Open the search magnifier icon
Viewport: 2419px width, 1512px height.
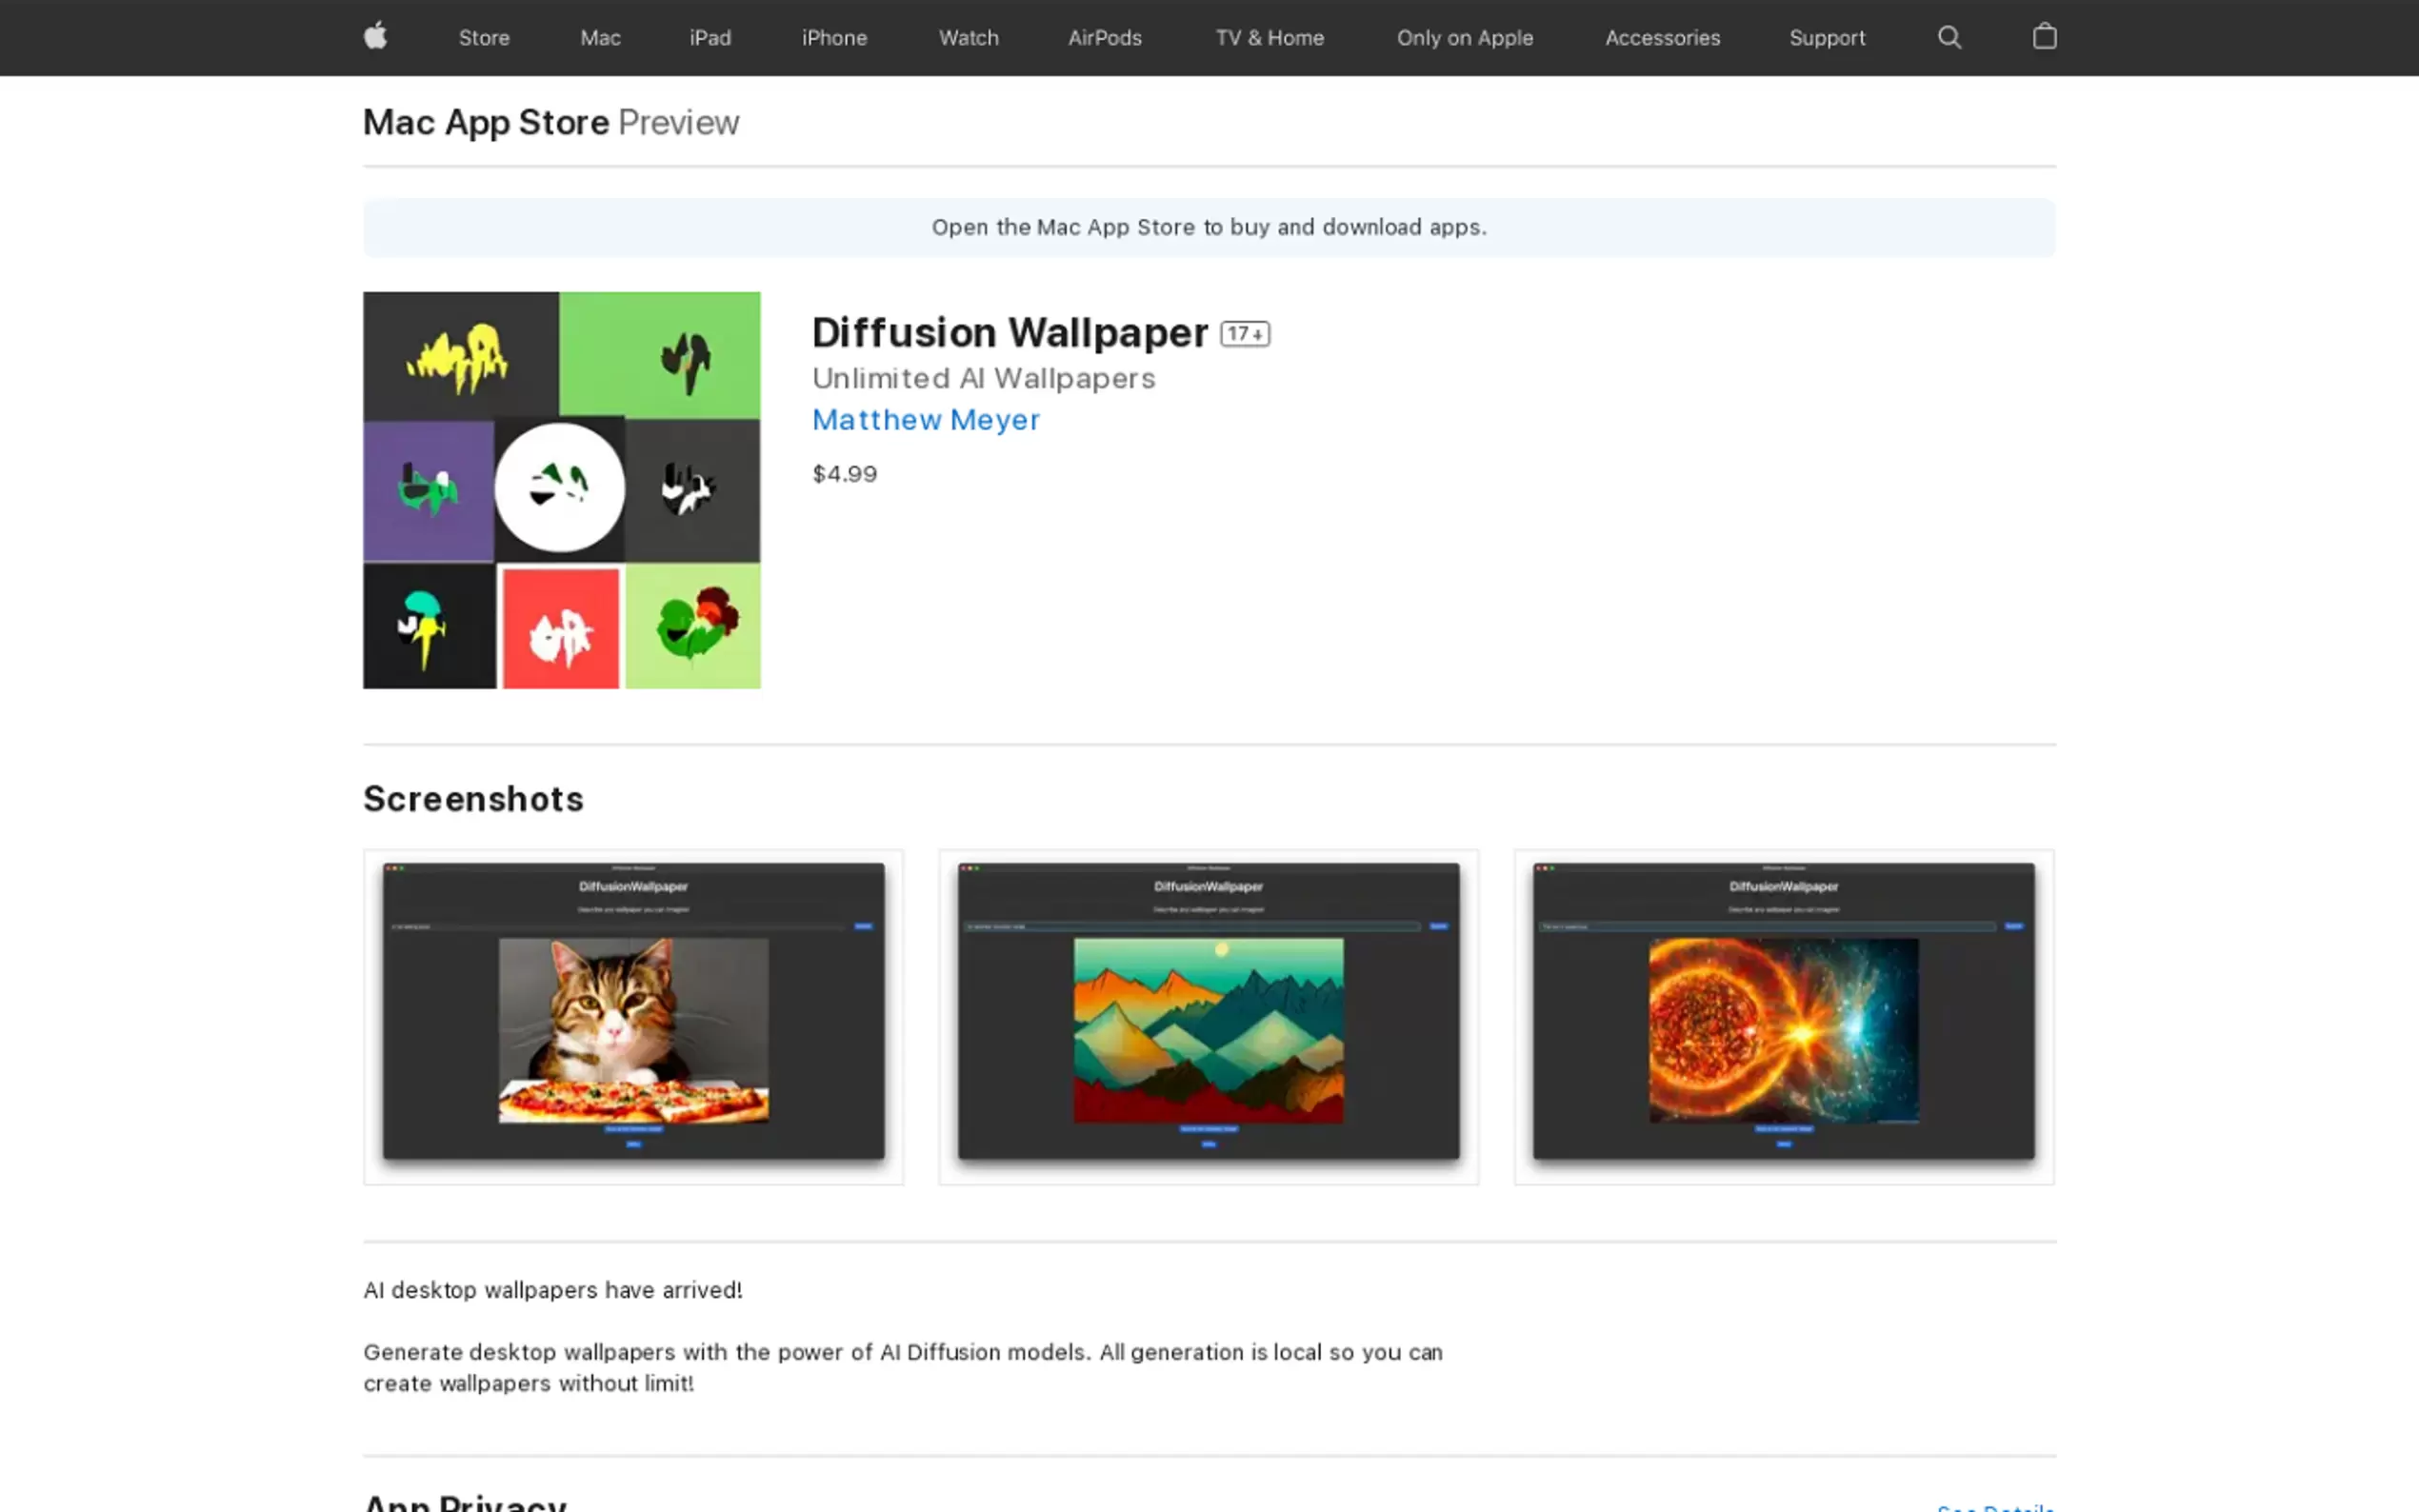coord(1949,38)
